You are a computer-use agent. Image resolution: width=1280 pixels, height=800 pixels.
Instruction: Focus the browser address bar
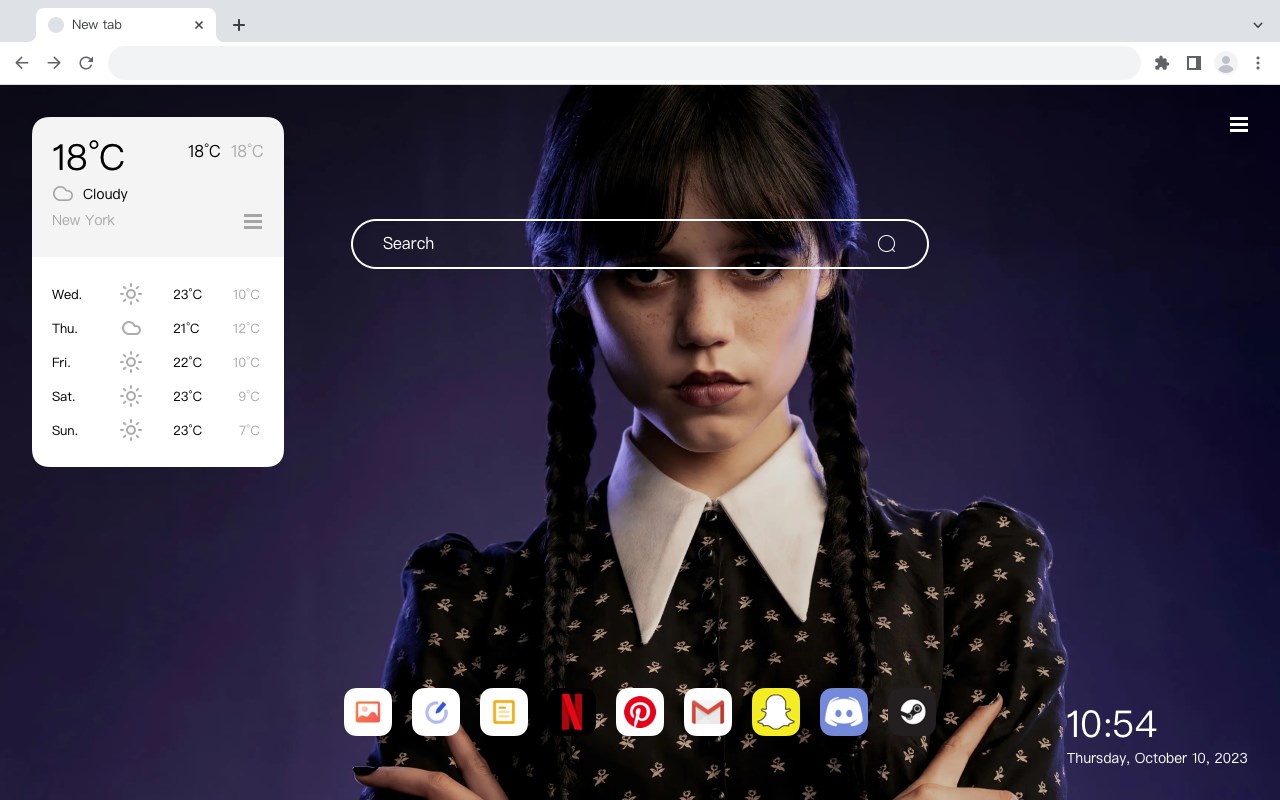point(624,63)
